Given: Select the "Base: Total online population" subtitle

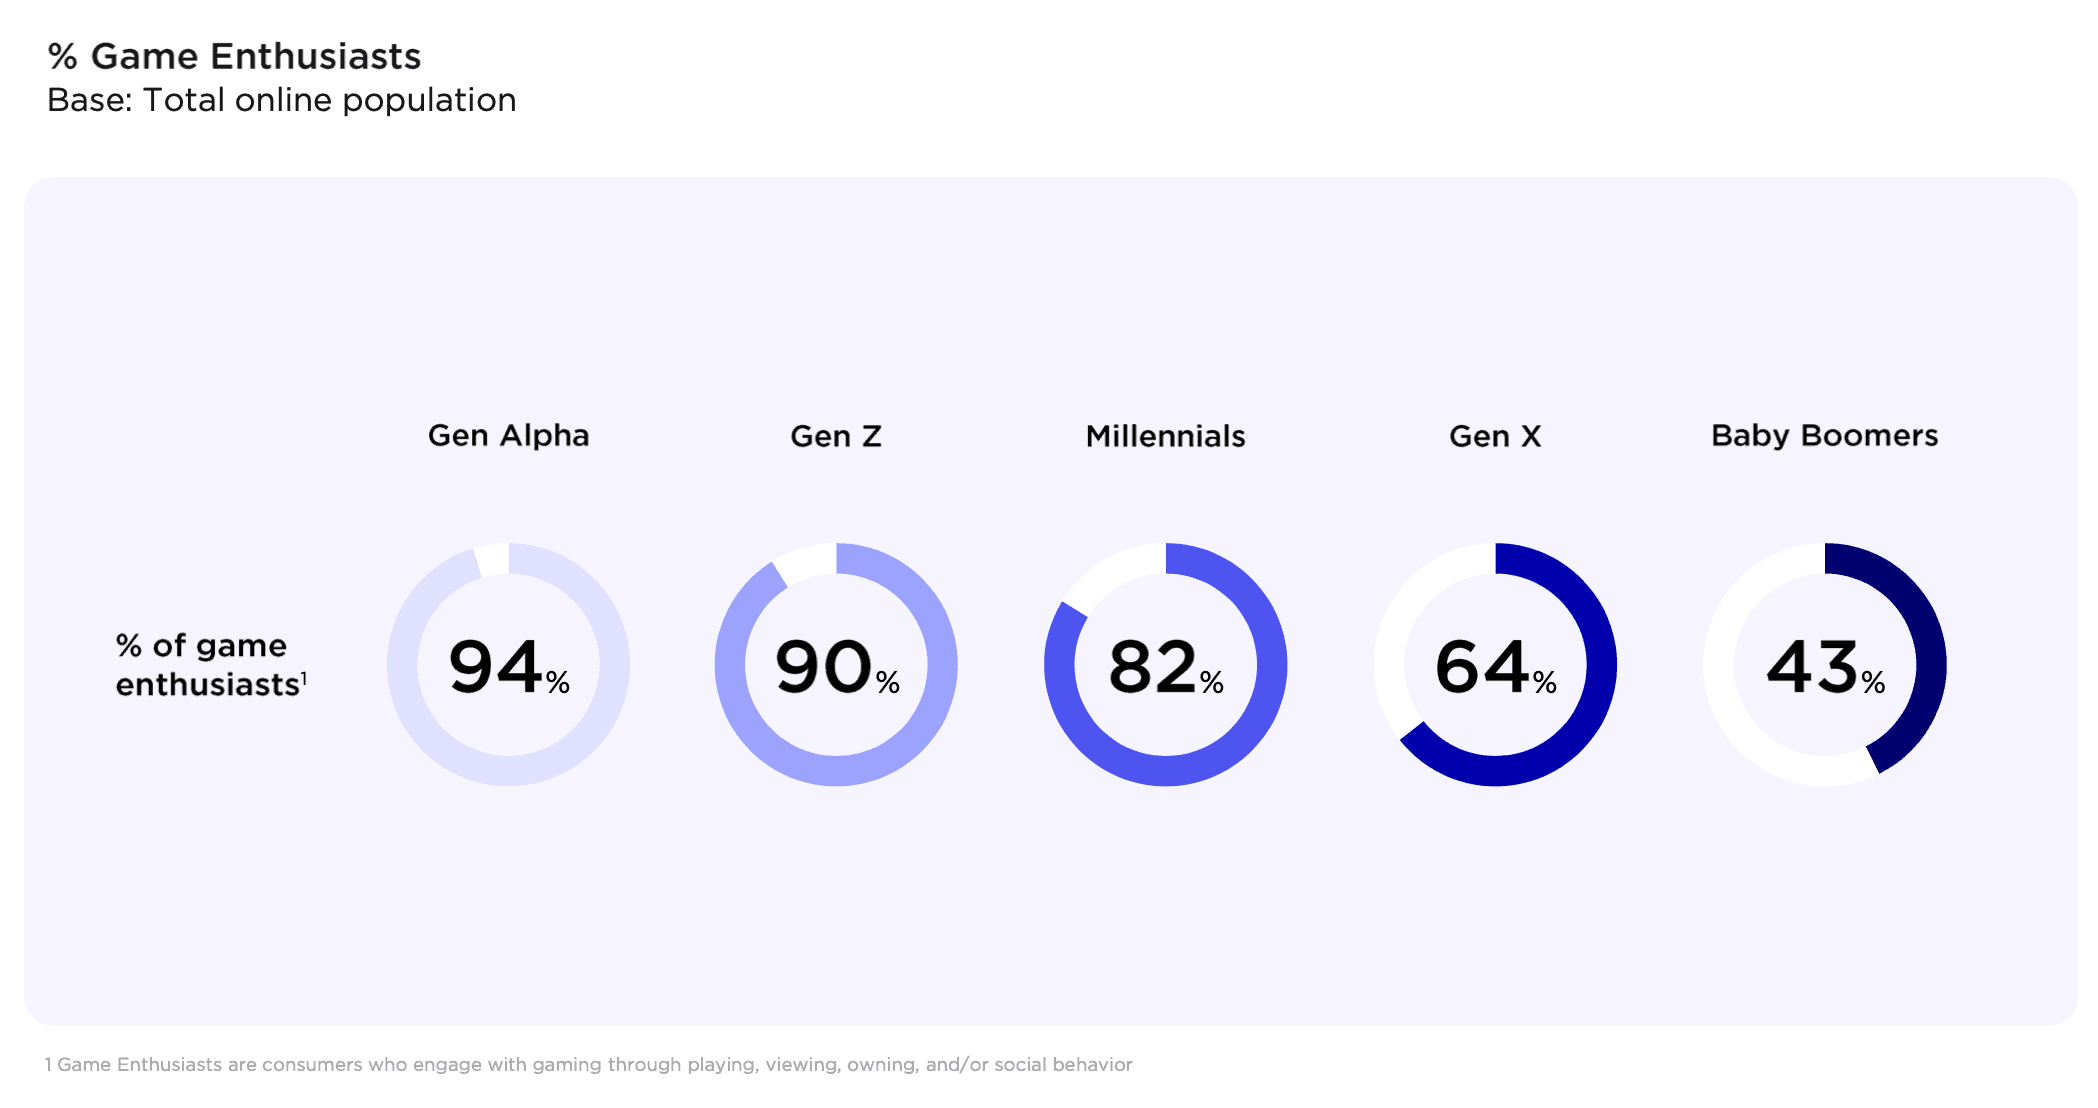Looking at the screenshot, I should tap(281, 101).
